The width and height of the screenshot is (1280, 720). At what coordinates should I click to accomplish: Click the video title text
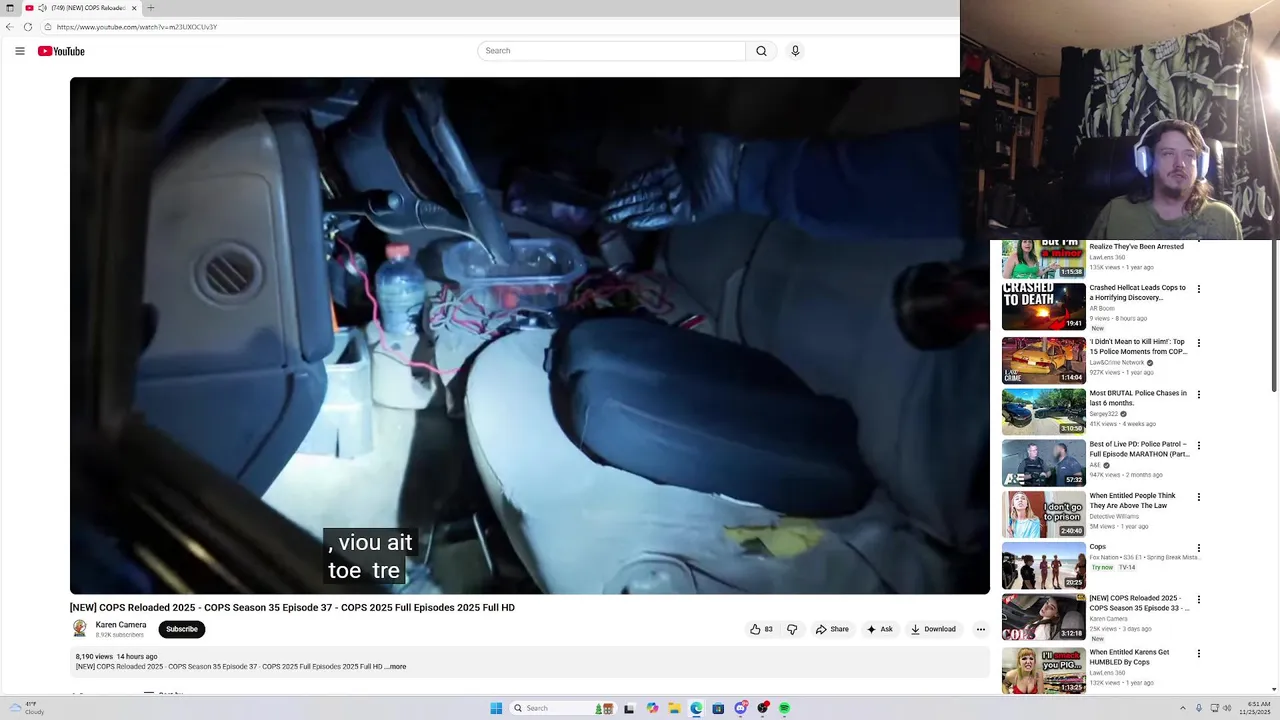292,608
